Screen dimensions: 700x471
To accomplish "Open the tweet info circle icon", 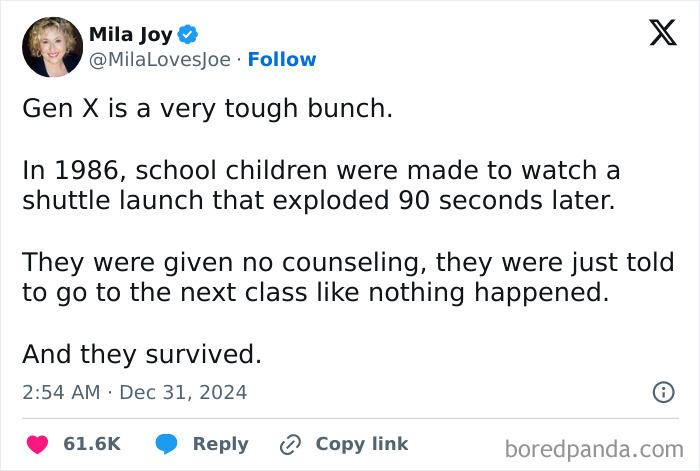I will [663, 393].
